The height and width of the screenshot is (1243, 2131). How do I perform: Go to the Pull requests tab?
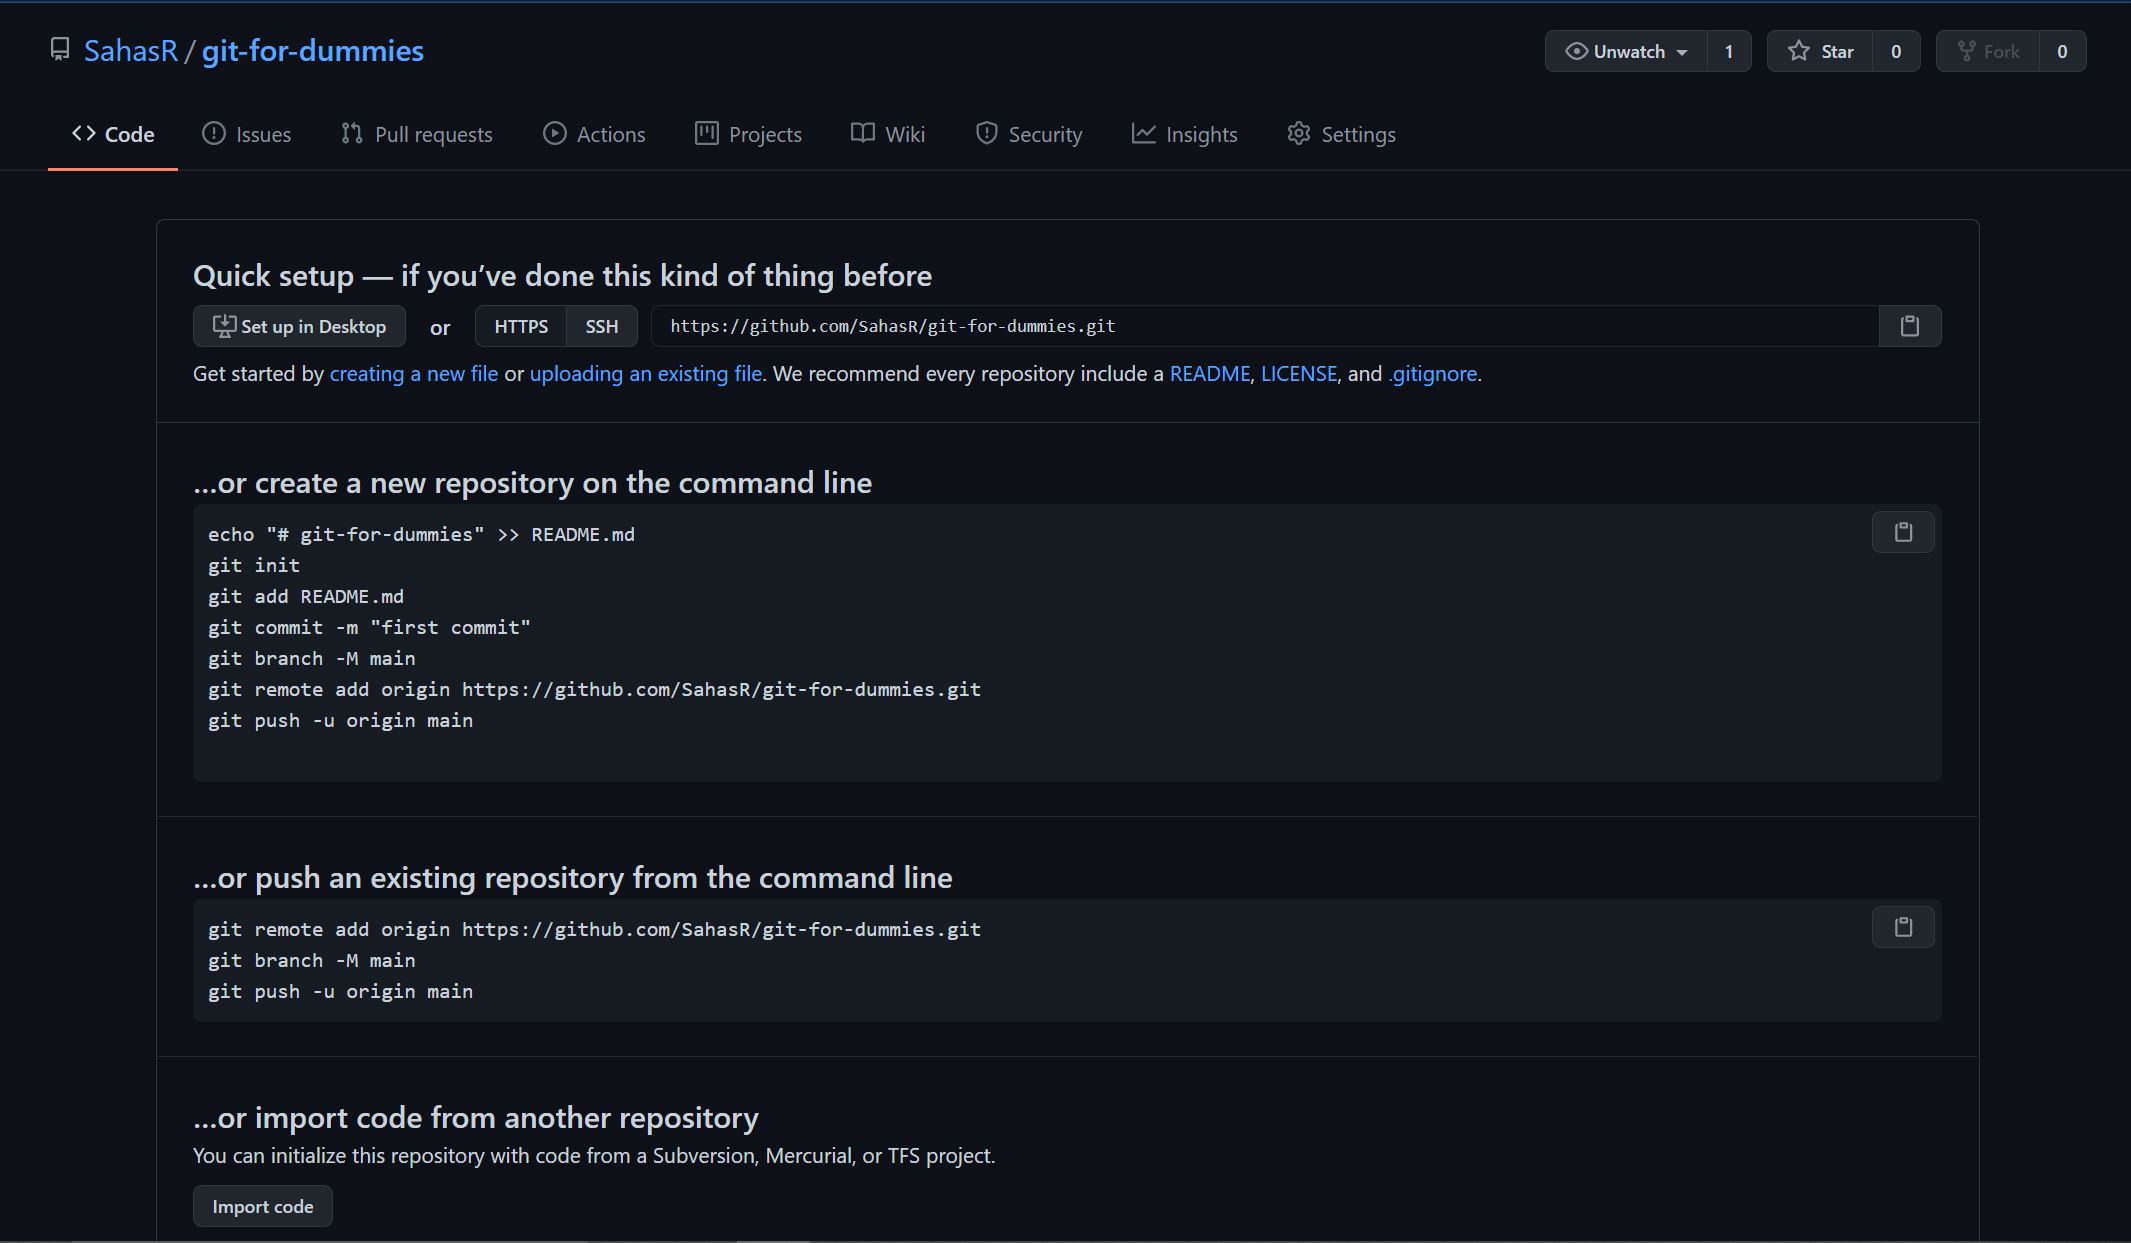pyautogui.click(x=417, y=134)
